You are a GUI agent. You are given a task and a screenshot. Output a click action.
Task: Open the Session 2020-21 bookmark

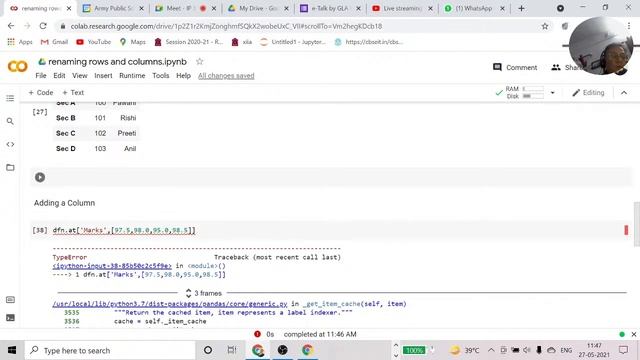[189, 42]
